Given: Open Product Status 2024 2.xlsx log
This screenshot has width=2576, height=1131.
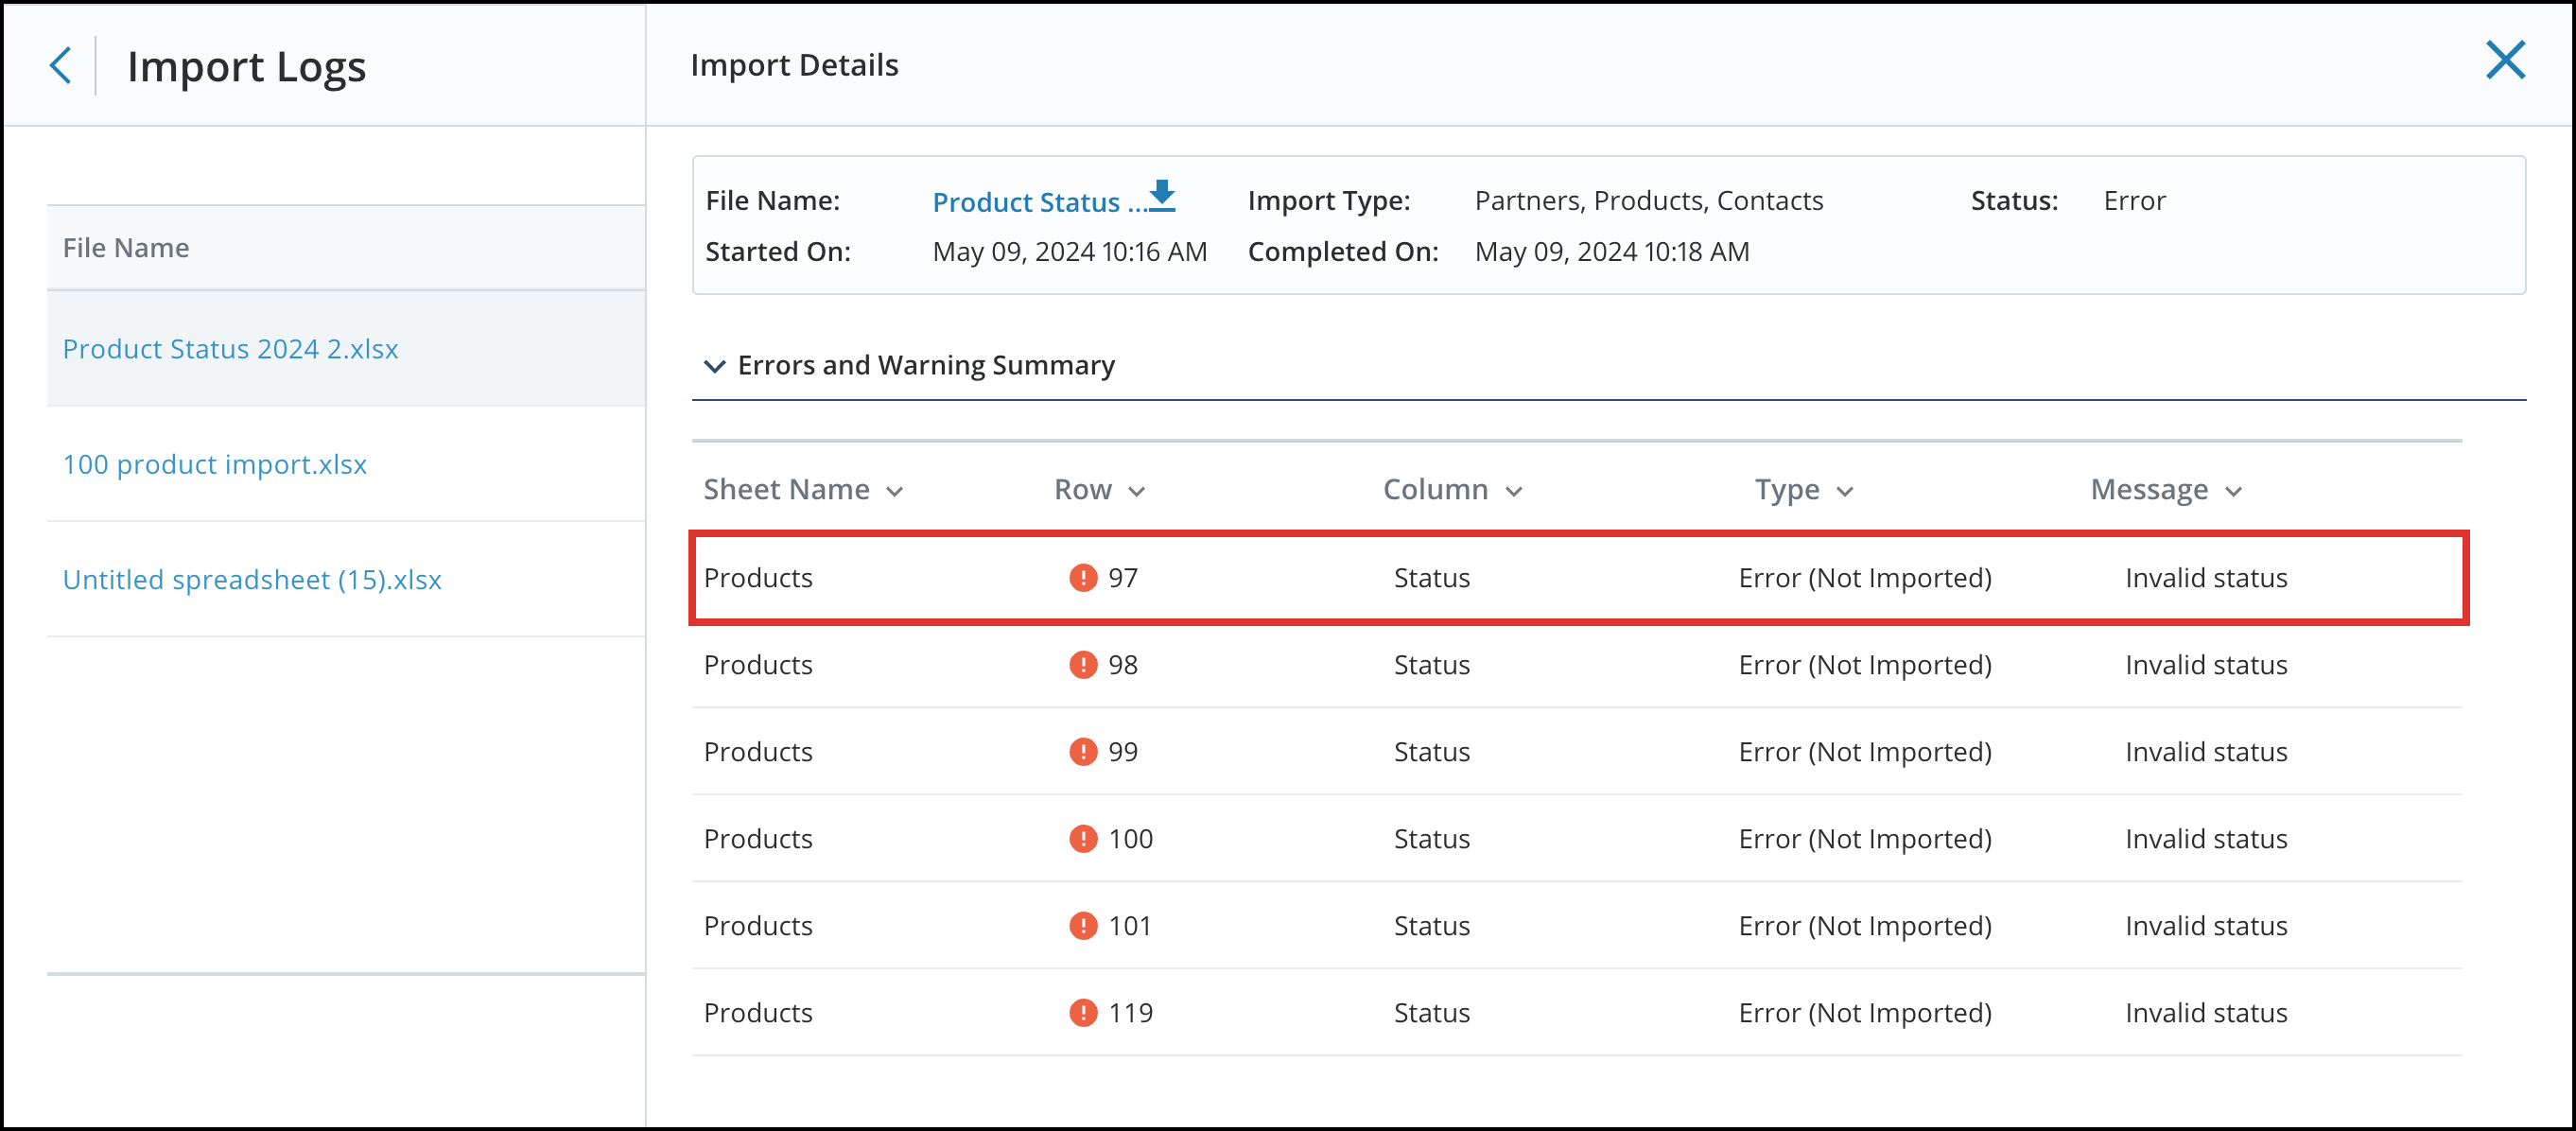Looking at the screenshot, I should (x=230, y=349).
